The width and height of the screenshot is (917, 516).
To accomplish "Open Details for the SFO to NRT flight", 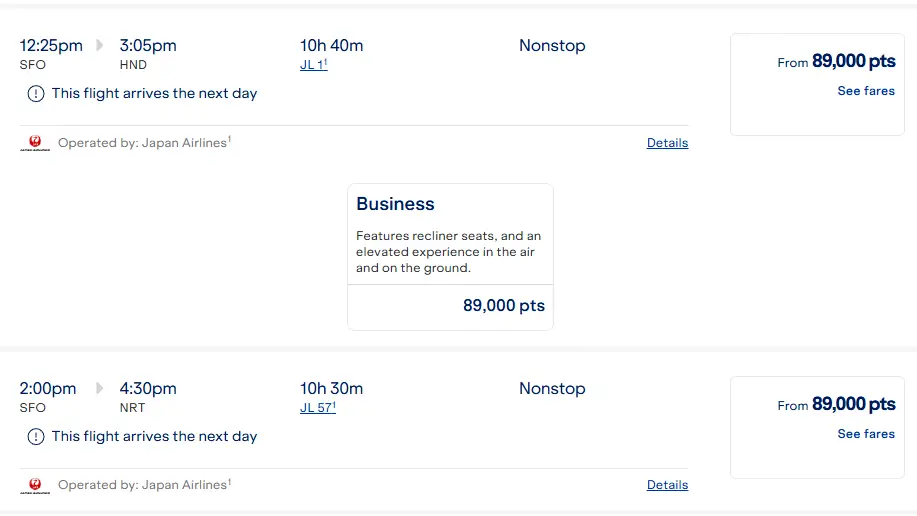I will tap(667, 485).
